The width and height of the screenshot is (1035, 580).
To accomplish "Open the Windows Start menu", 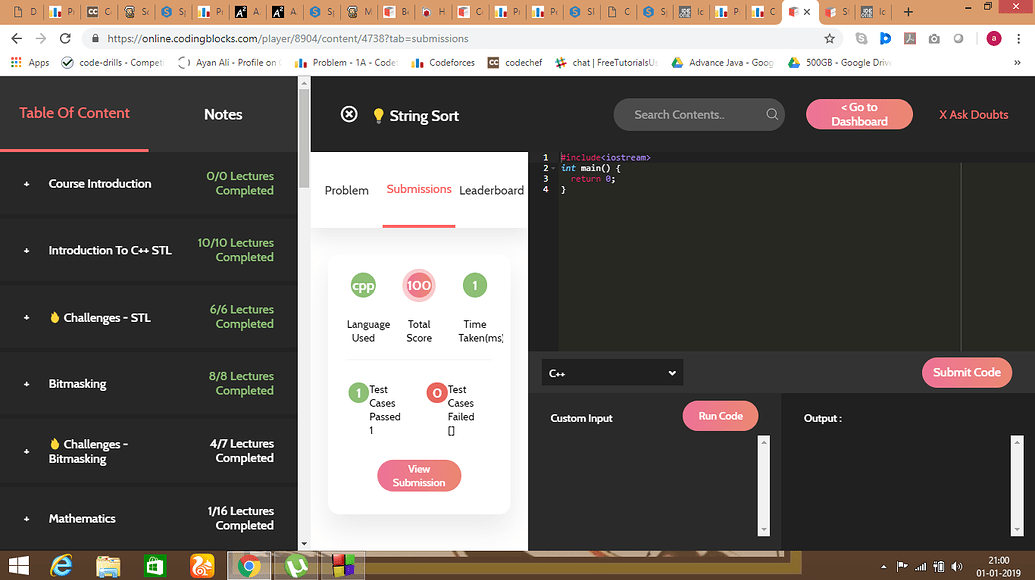I will (x=17, y=565).
